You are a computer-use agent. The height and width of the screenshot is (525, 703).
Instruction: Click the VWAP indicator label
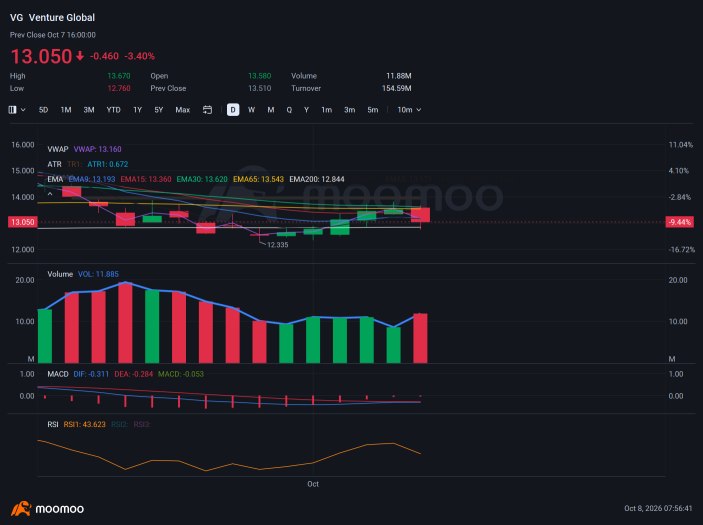coord(58,149)
